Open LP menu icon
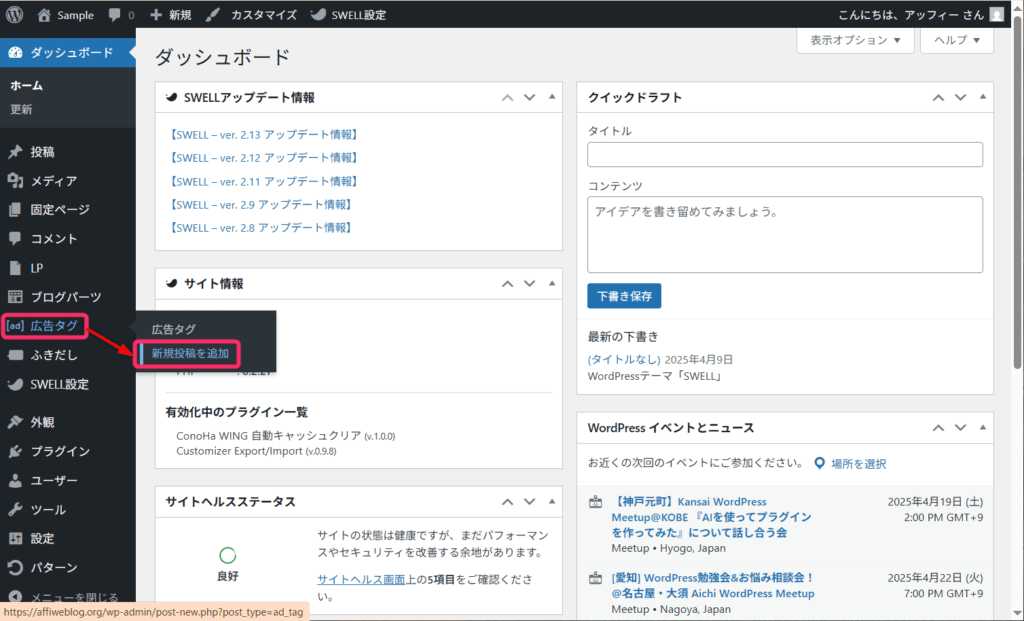 15,268
